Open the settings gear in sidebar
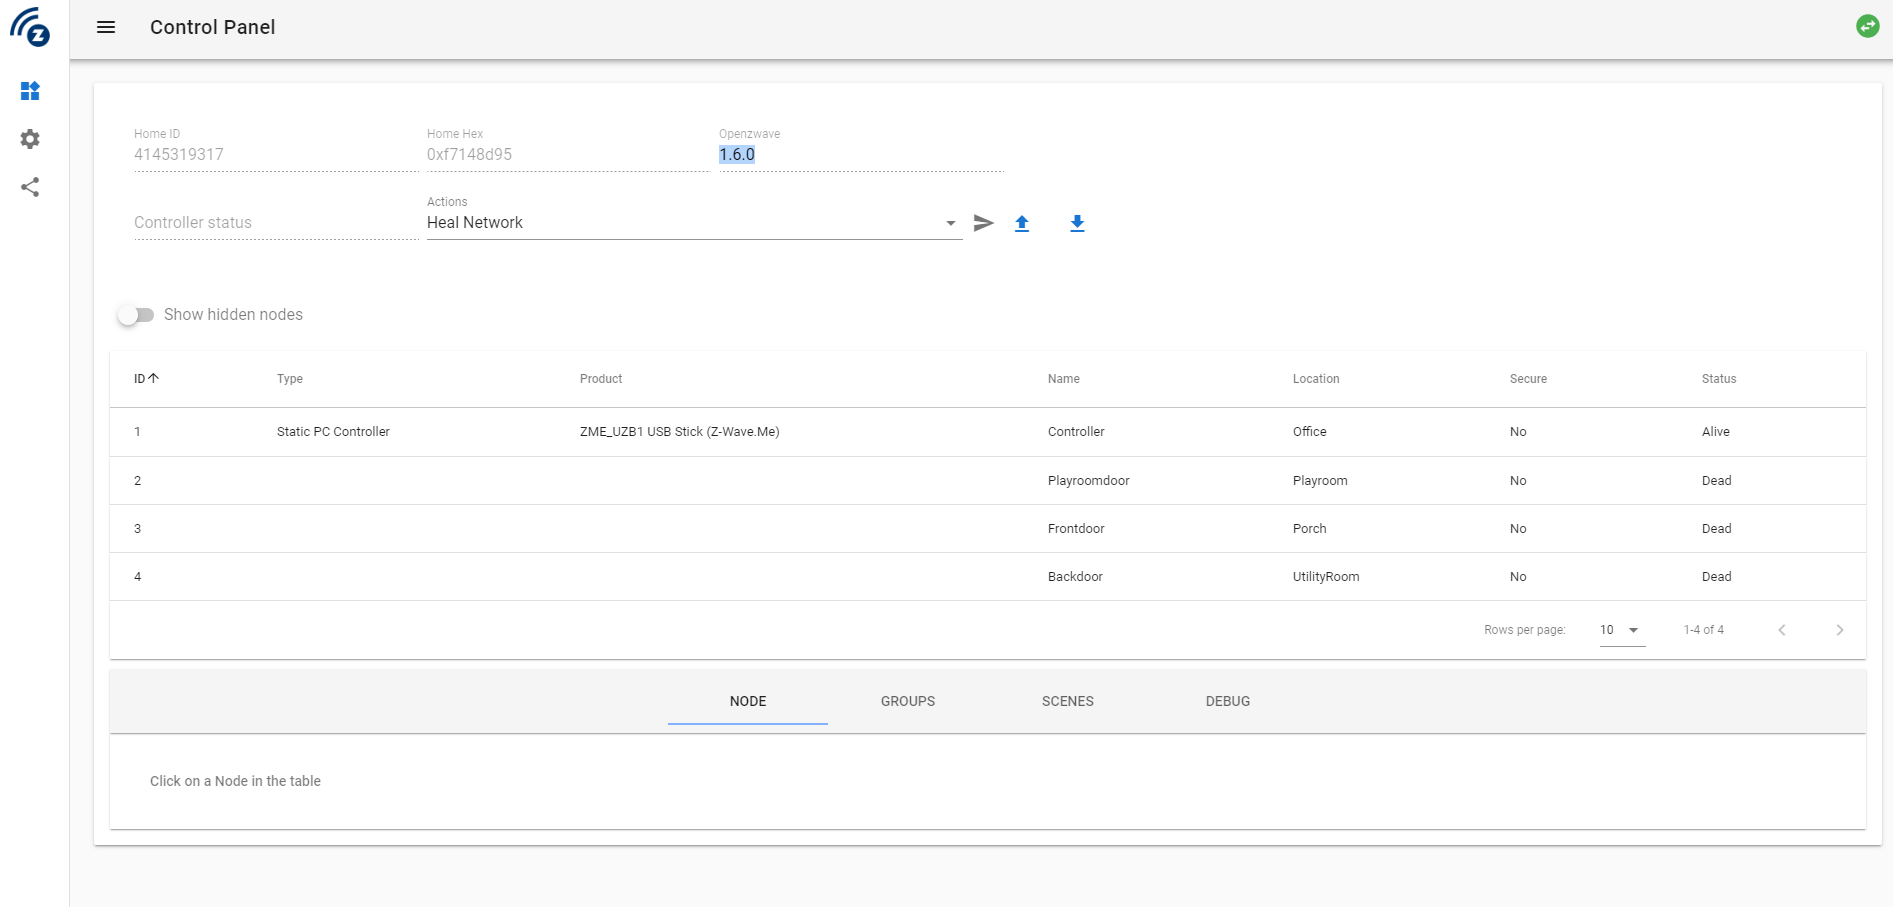The width and height of the screenshot is (1893, 907). click(x=30, y=139)
